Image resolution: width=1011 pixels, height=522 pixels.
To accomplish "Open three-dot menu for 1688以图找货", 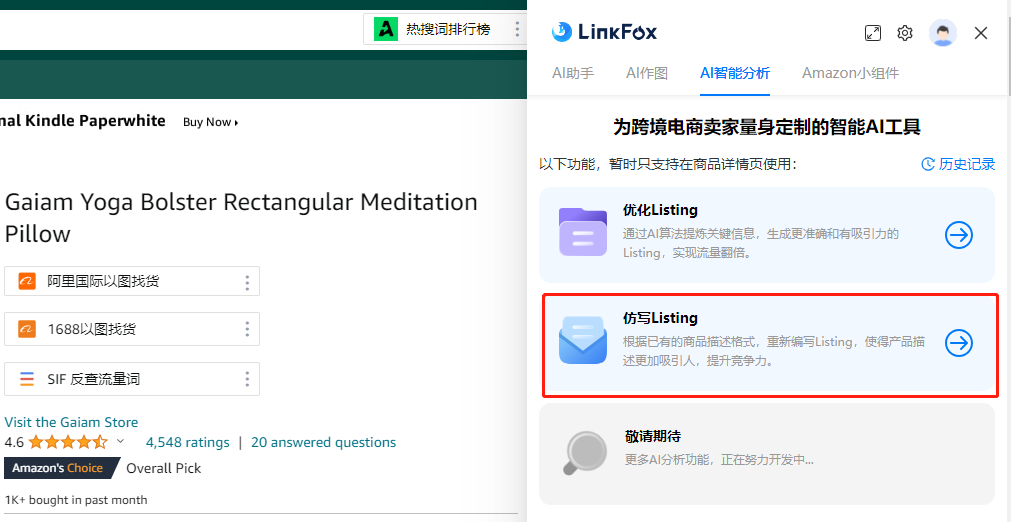I will pyautogui.click(x=247, y=329).
